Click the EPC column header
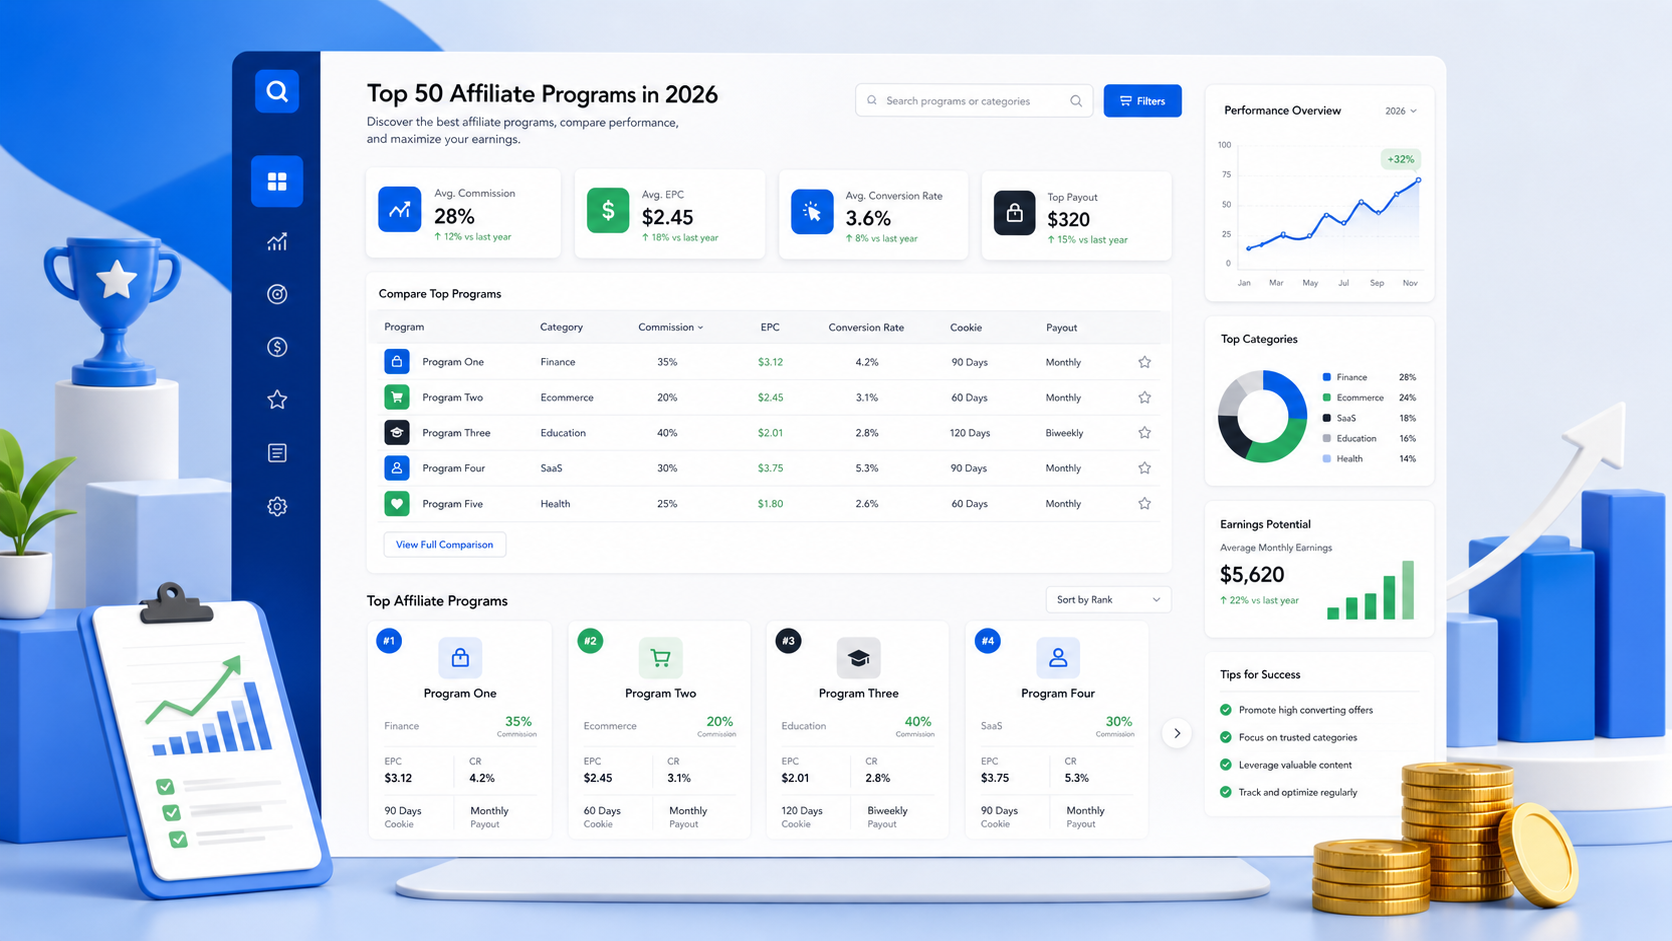This screenshot has height=941, width=1672. click(769, 327)
